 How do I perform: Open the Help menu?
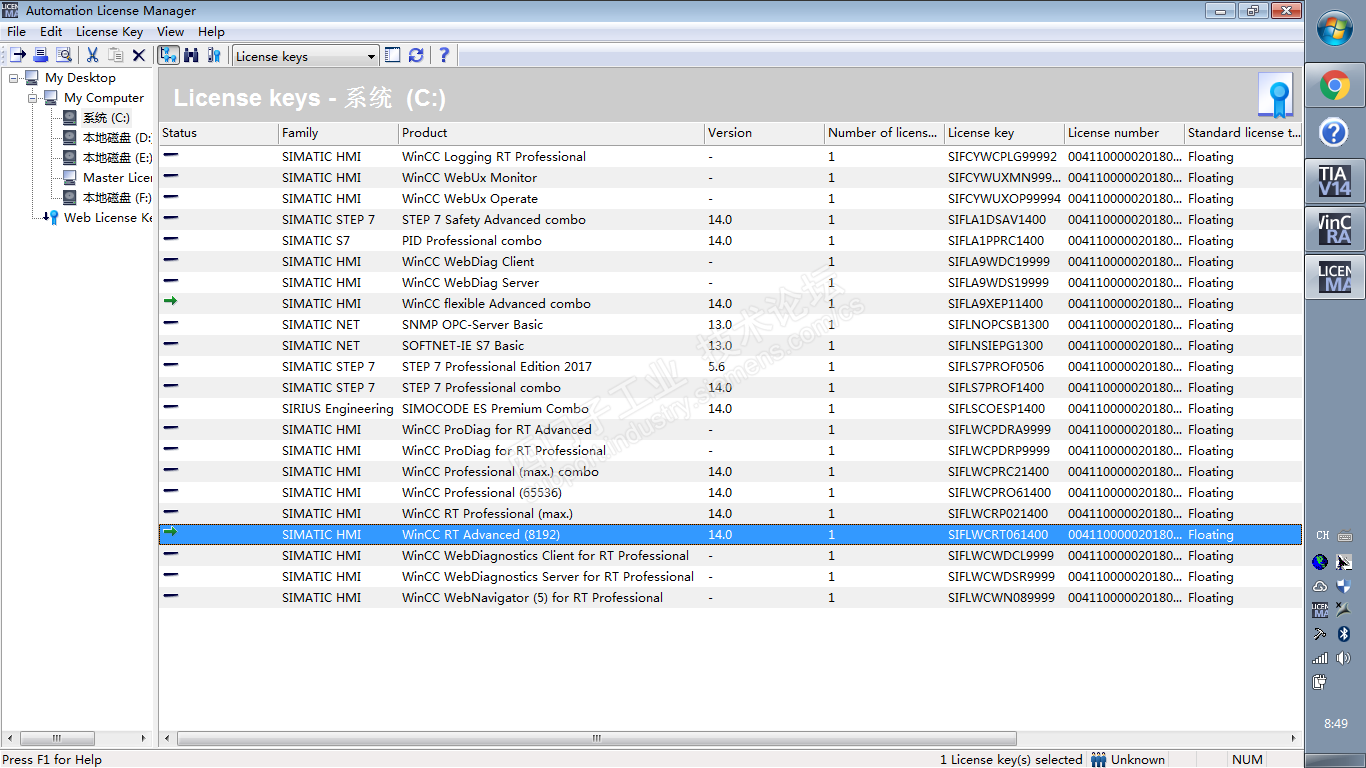point(211,32)
